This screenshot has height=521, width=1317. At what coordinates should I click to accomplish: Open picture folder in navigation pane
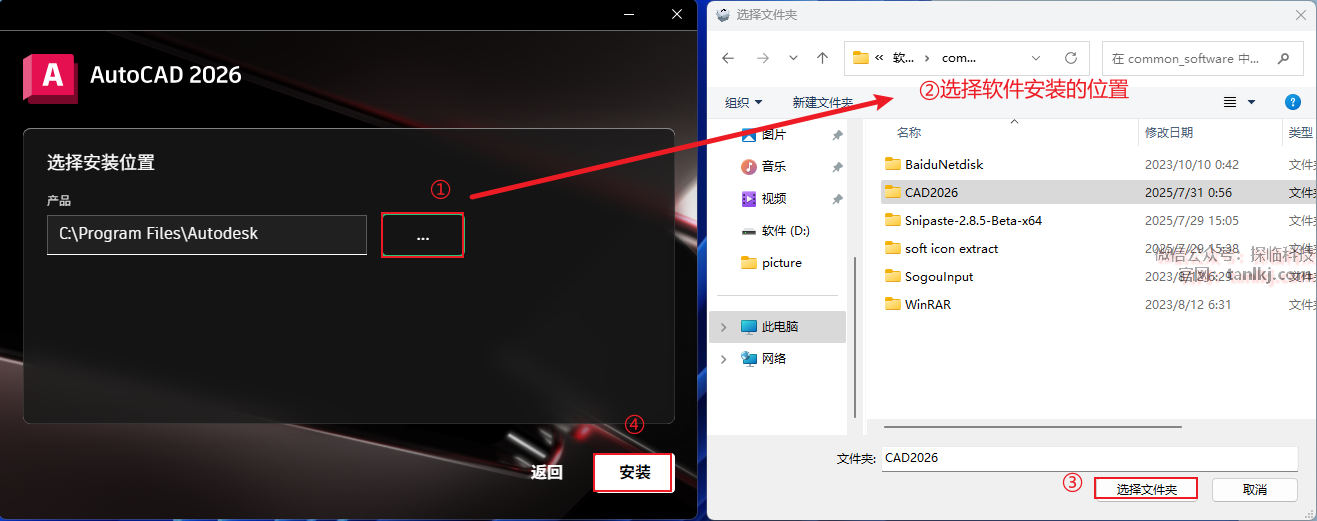point(782,262)
